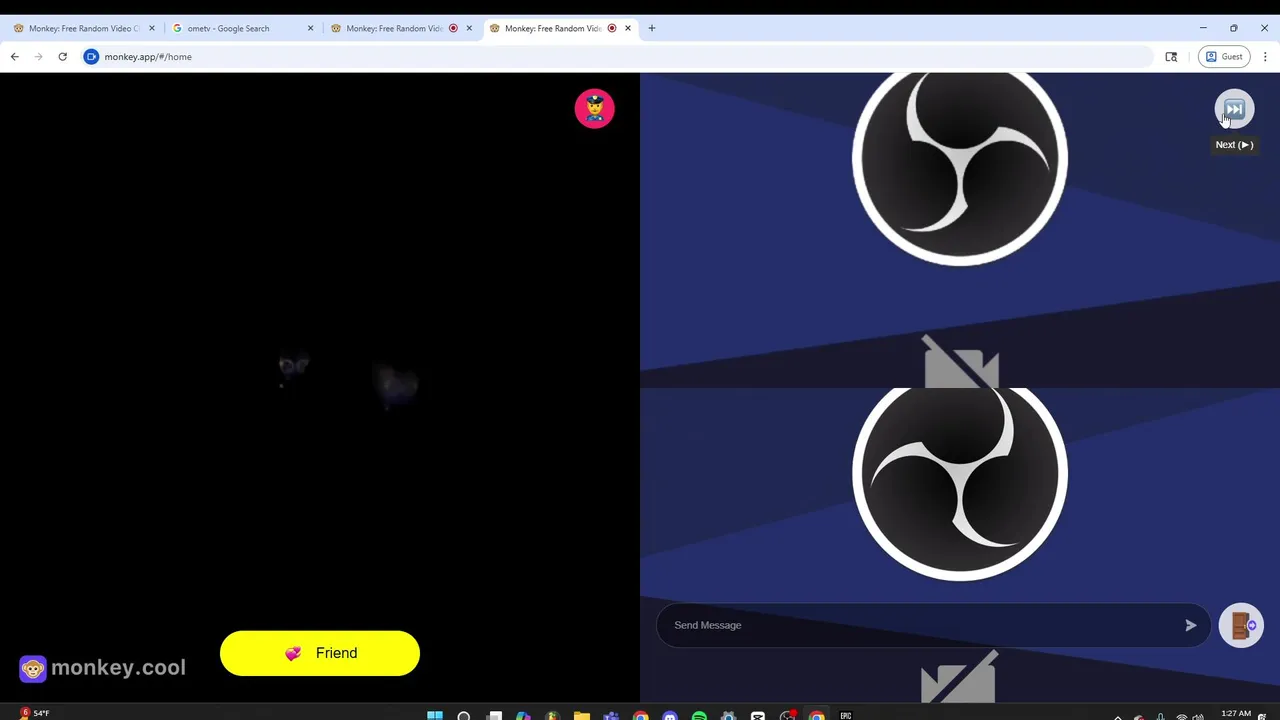Open Discord from the taskbar

(670, 715)
